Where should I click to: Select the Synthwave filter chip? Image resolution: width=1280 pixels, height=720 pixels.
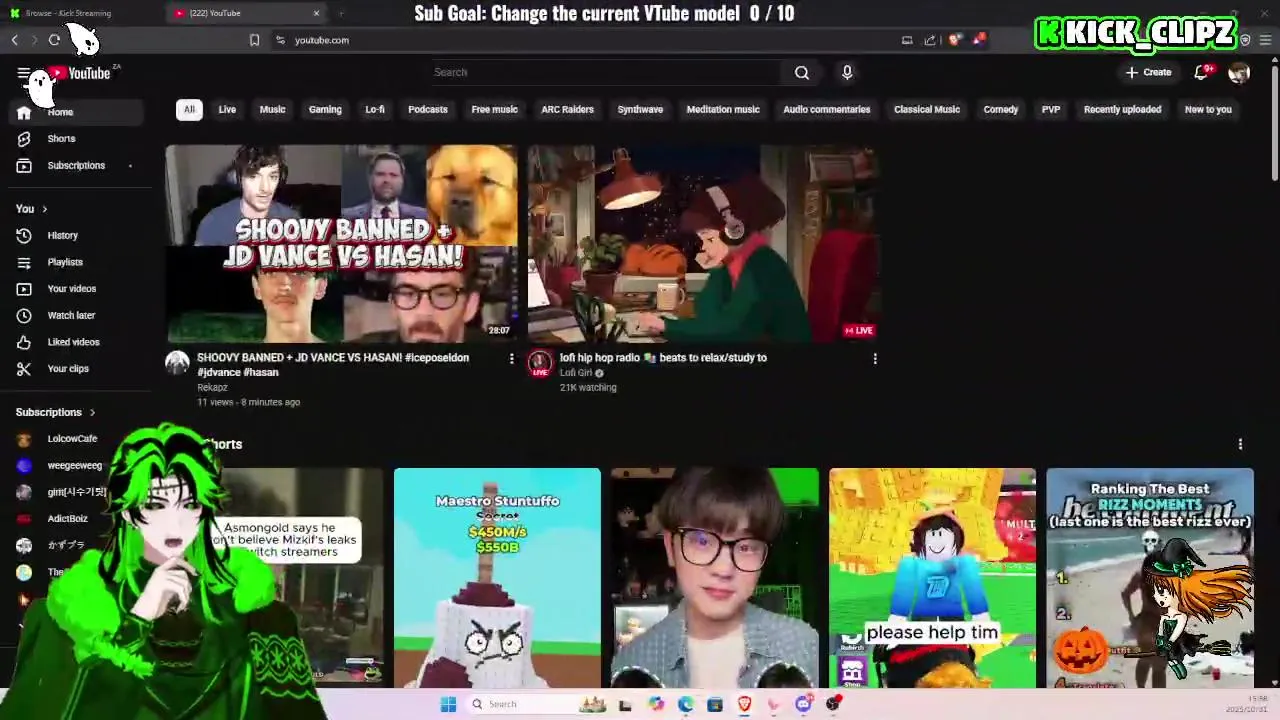(x=640, y=109)
